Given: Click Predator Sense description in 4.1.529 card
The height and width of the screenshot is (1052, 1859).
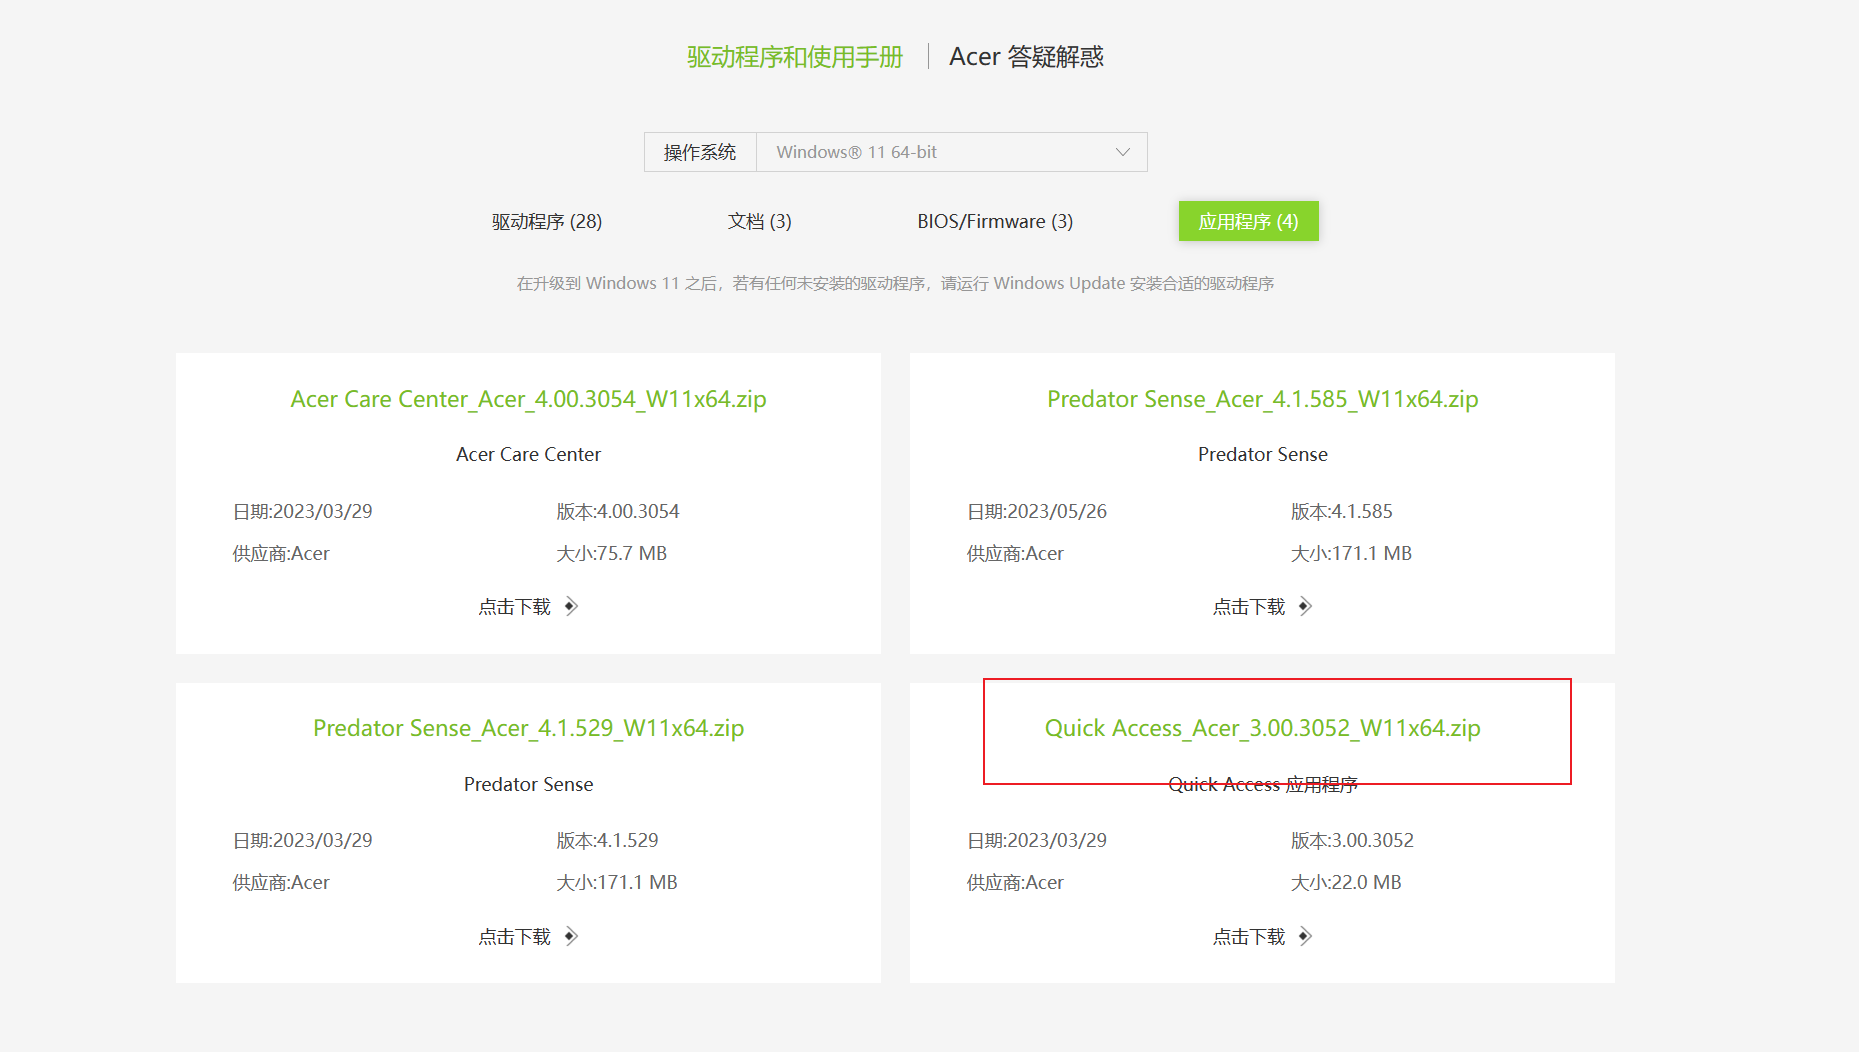Looking at the screenshot, I should coord(528,784).
